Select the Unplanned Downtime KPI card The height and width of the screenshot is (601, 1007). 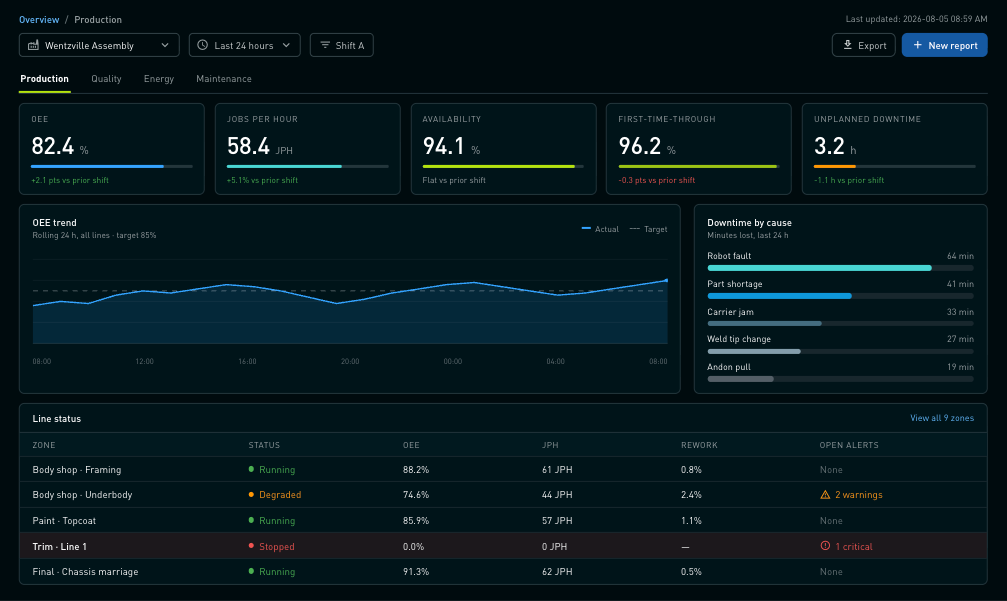(x=894, y=149)
